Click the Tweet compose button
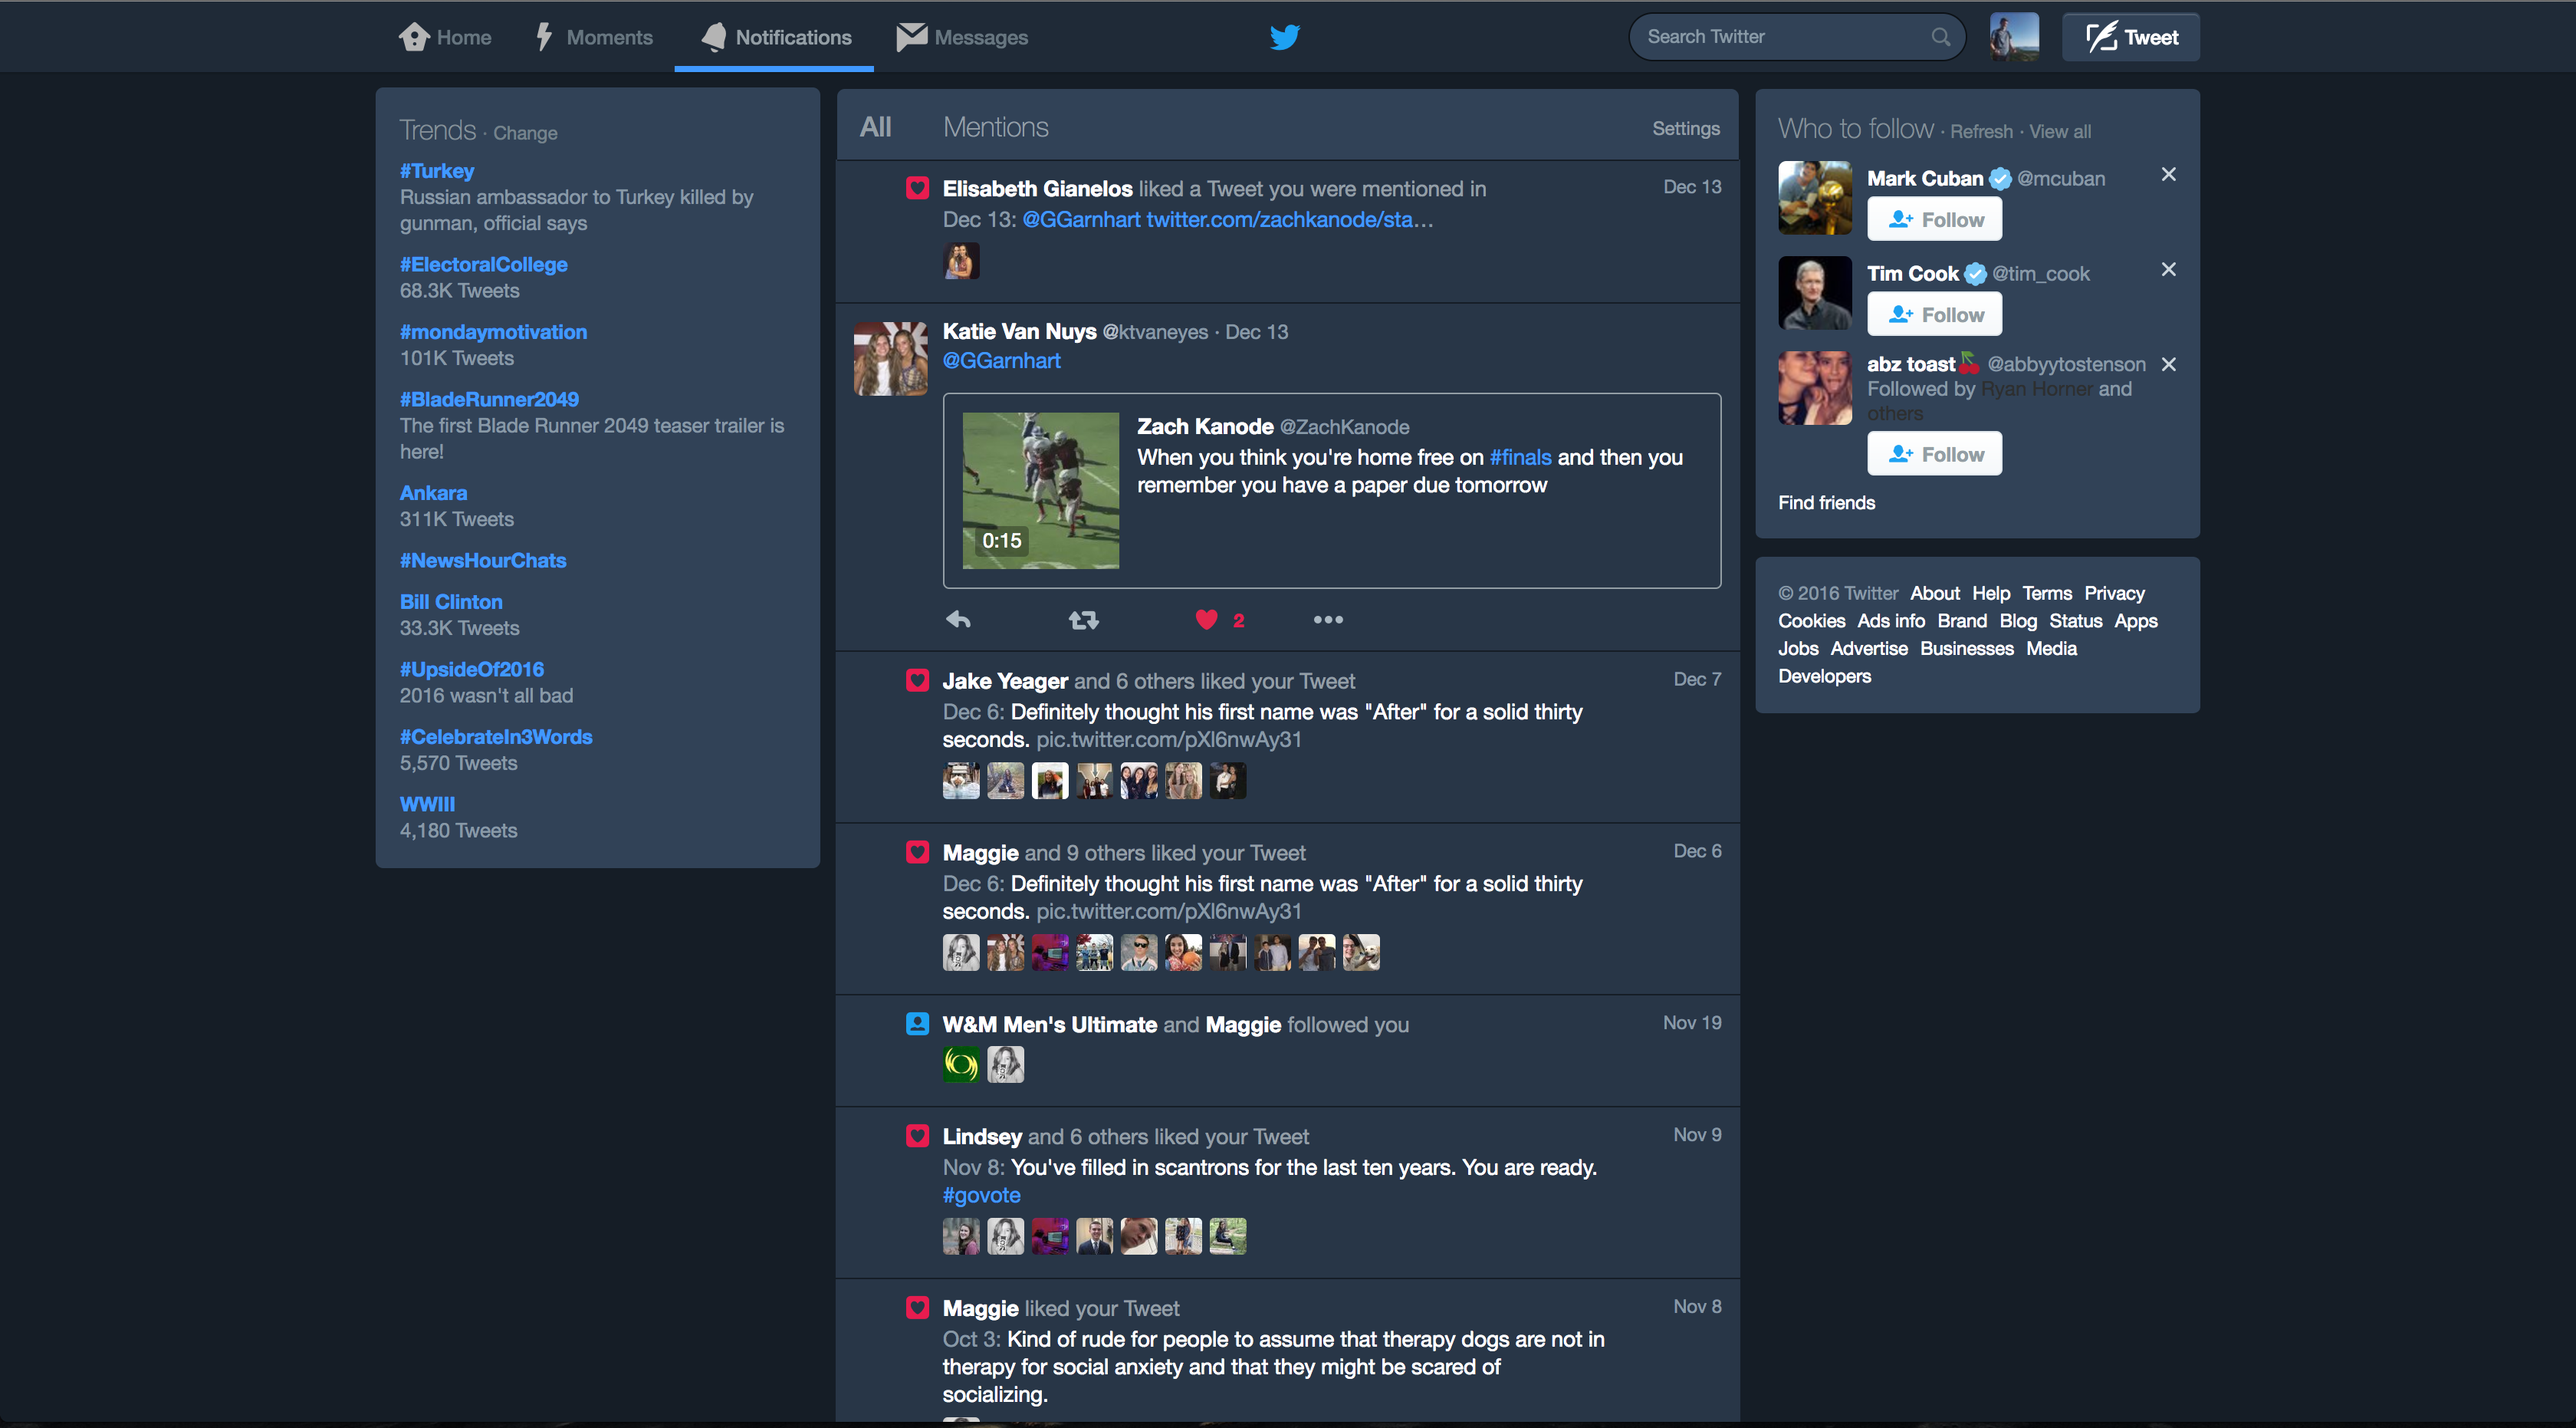 point(2130,37)
